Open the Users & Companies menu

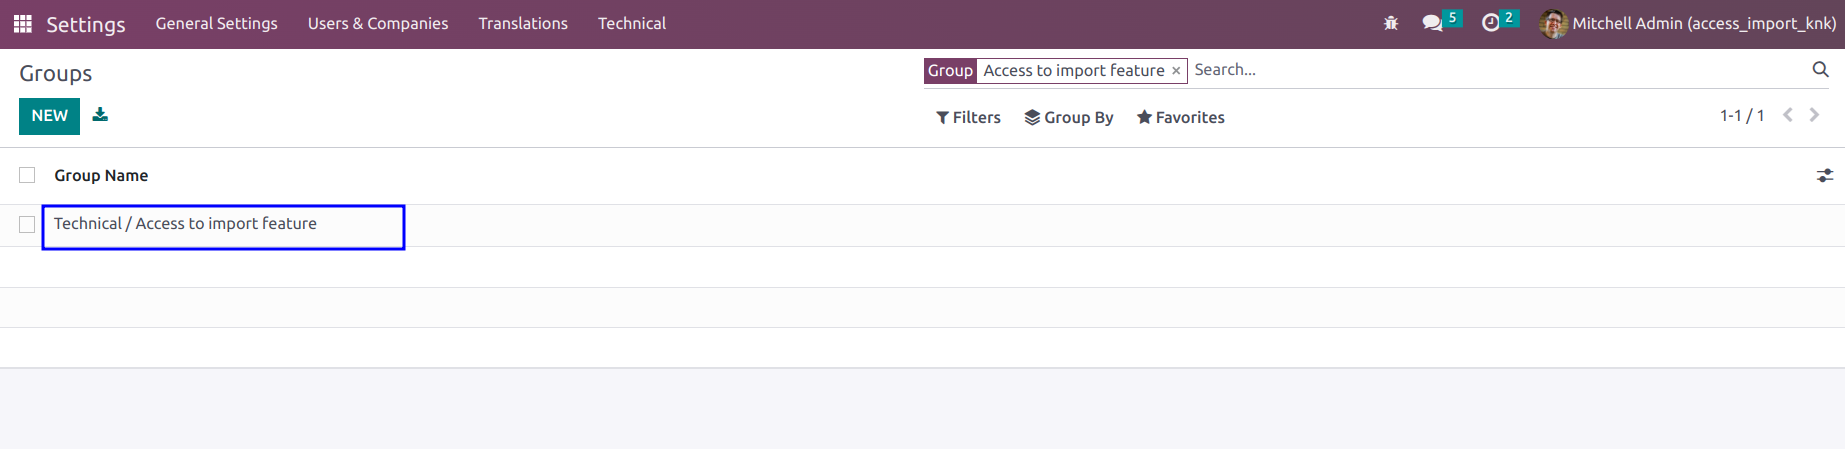tap(378, 23)
